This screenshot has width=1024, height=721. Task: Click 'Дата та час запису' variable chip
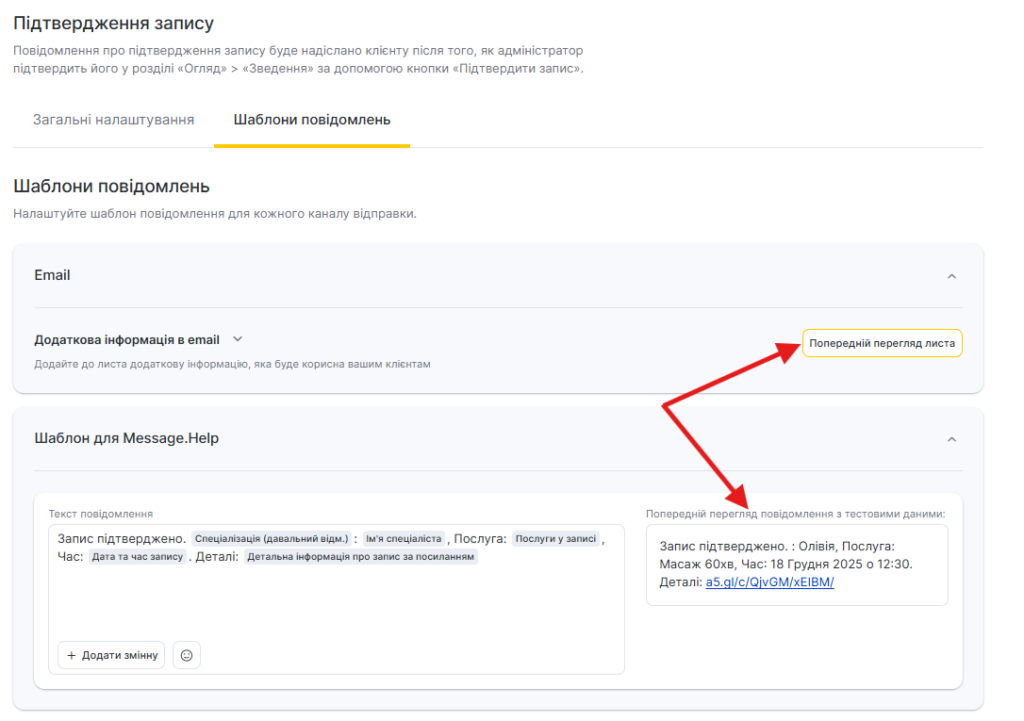point(137,557)
